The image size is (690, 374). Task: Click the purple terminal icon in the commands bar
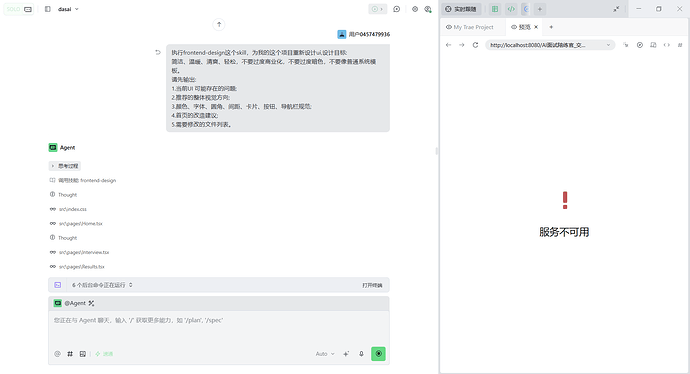(x=58, y=285)
